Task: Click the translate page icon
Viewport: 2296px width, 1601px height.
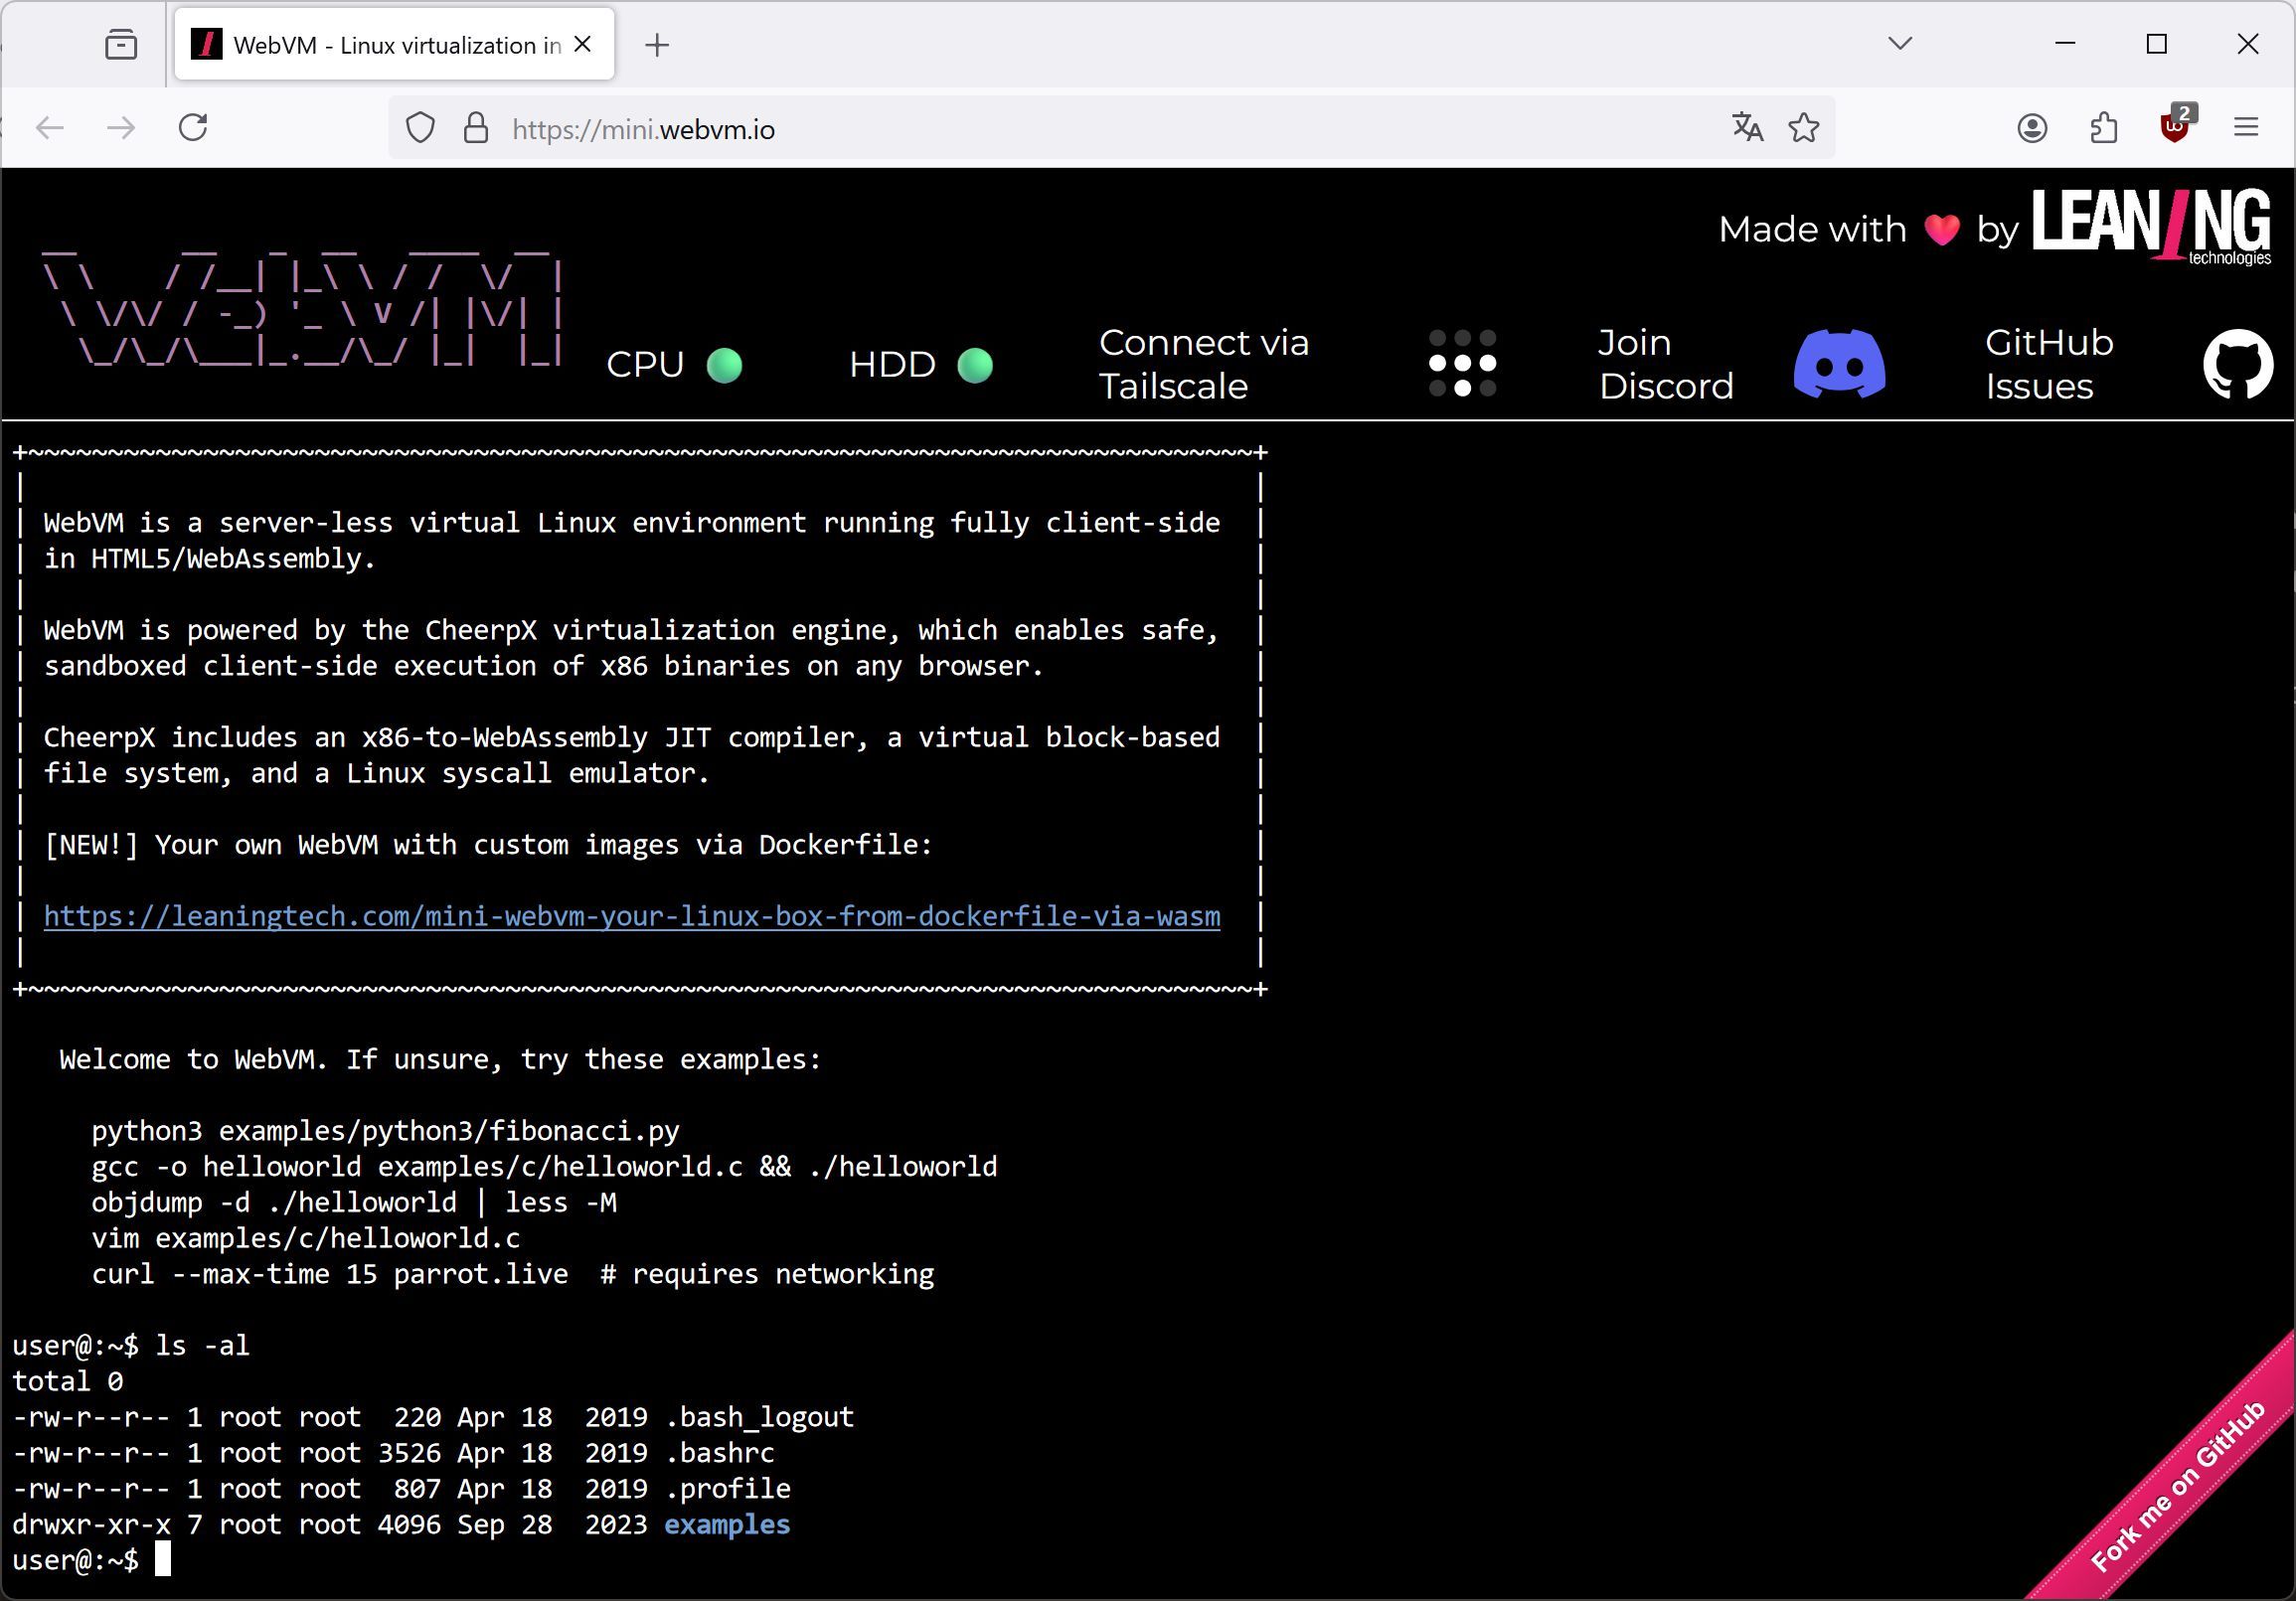Action: [x=1747, y=128]
